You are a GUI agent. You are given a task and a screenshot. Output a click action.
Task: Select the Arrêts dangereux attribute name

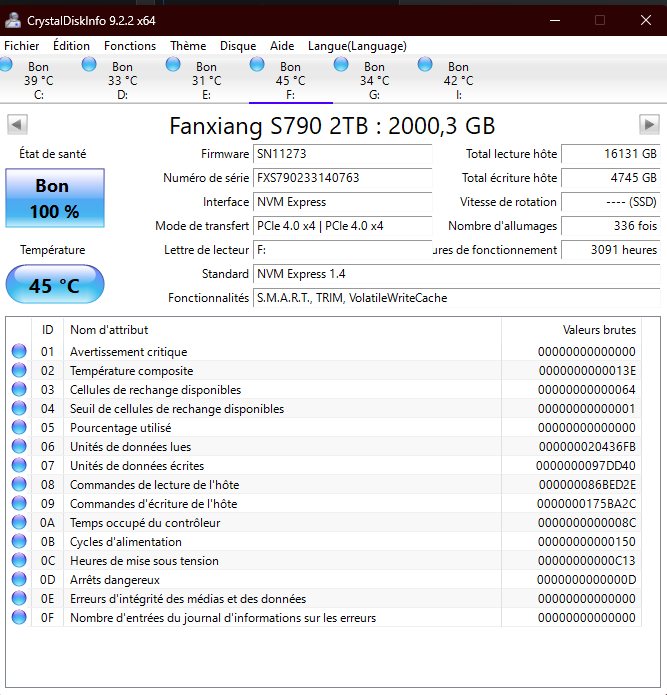[115, 580]
